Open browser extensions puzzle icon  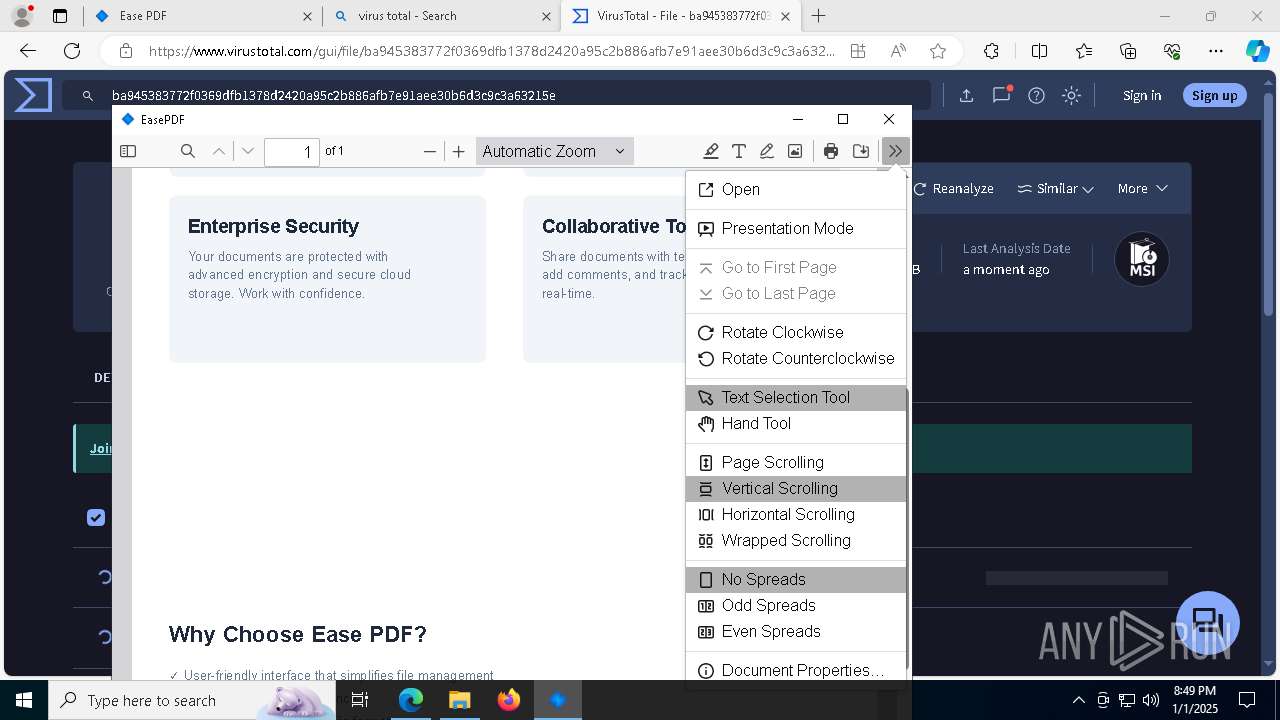[x=991, y=51]
